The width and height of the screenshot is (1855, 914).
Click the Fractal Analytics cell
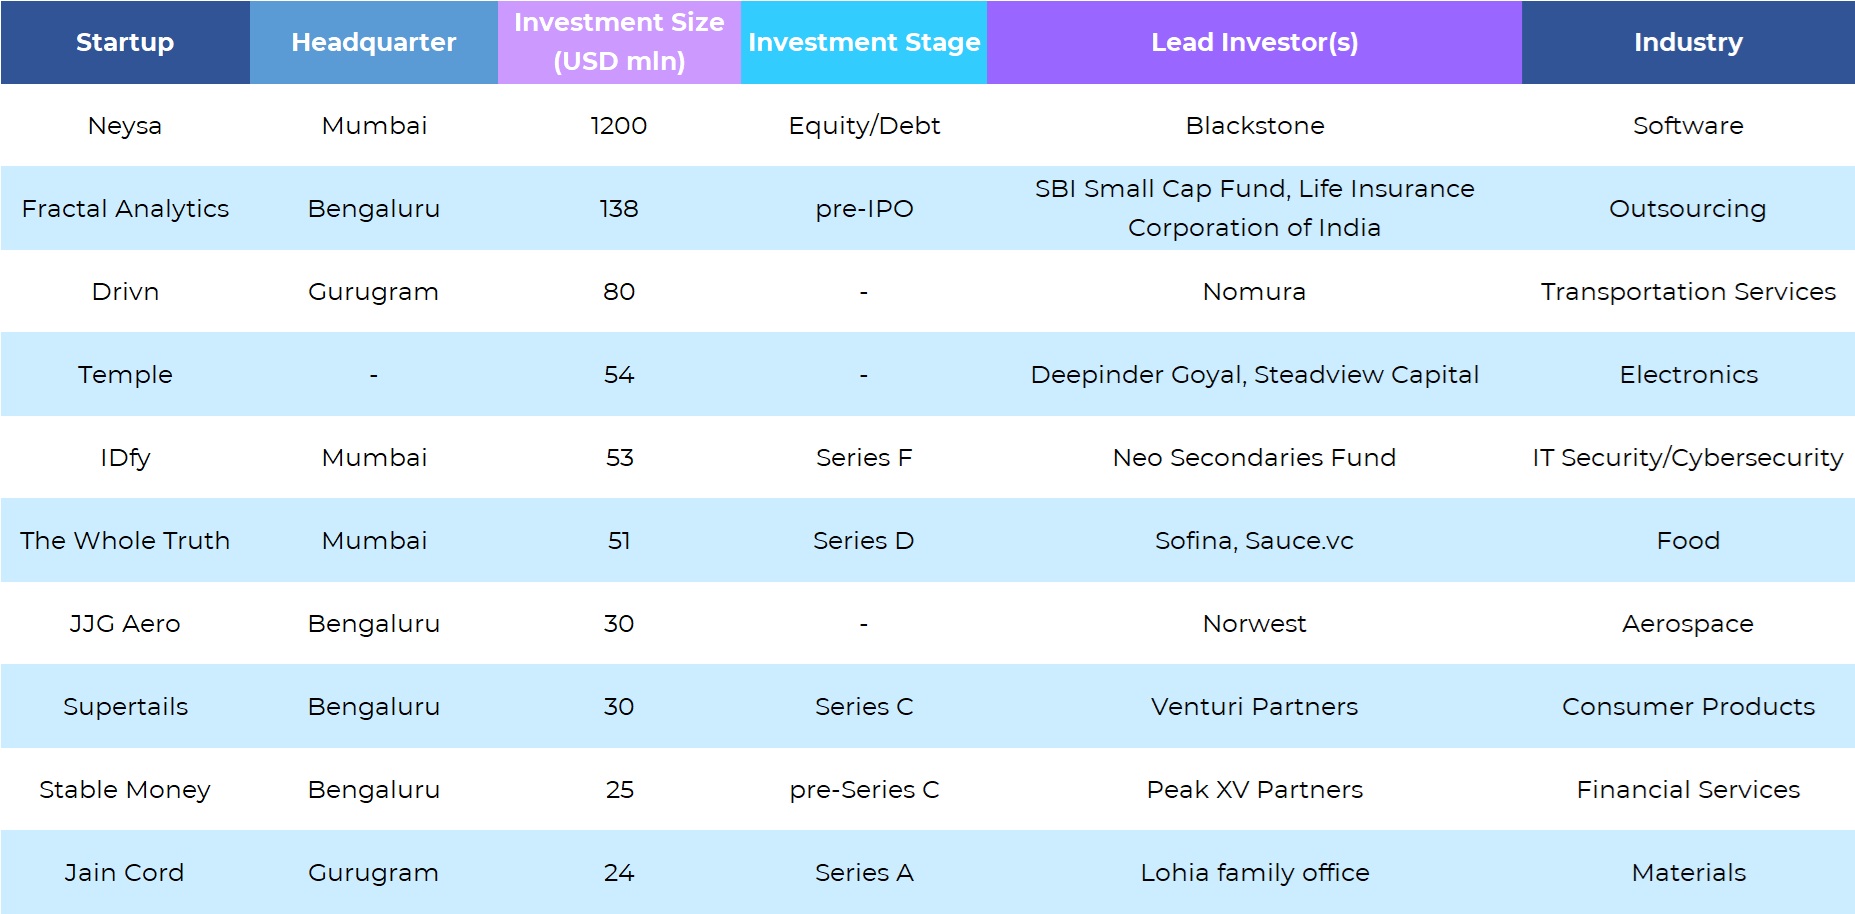tap(125, 208)
